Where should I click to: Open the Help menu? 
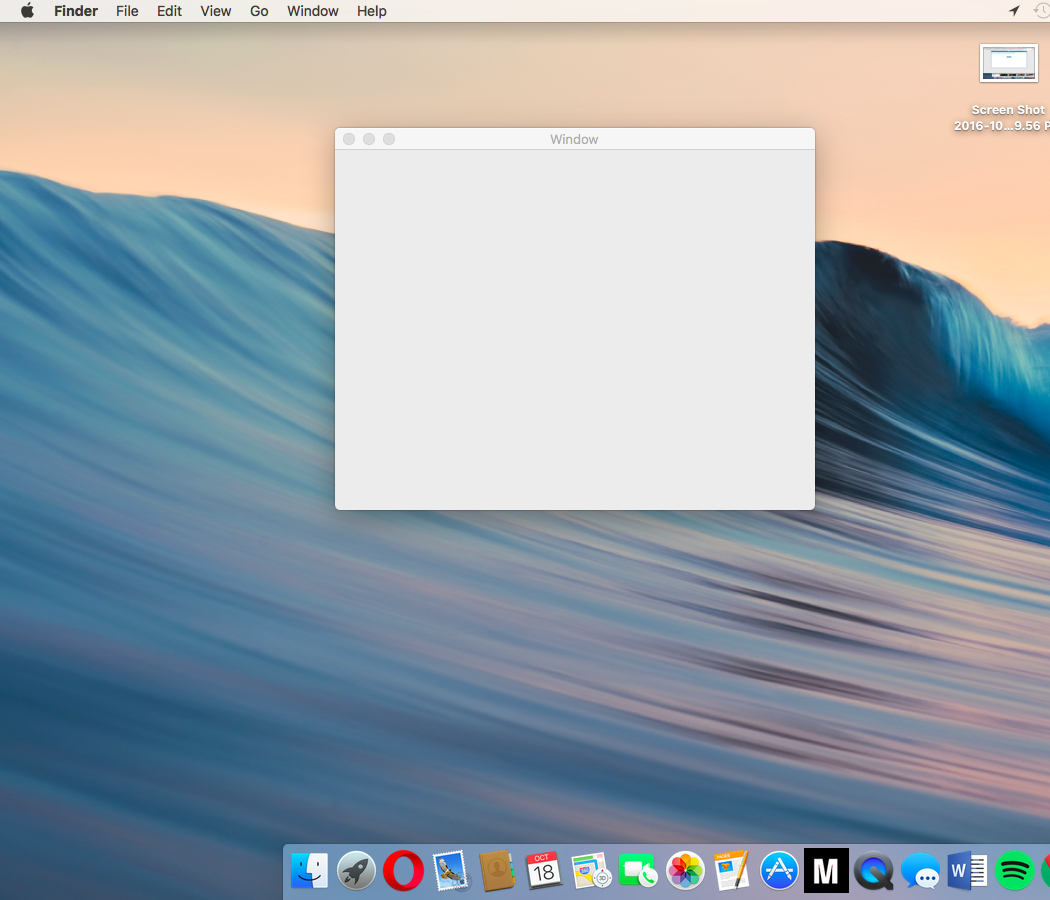coord(372,11)
